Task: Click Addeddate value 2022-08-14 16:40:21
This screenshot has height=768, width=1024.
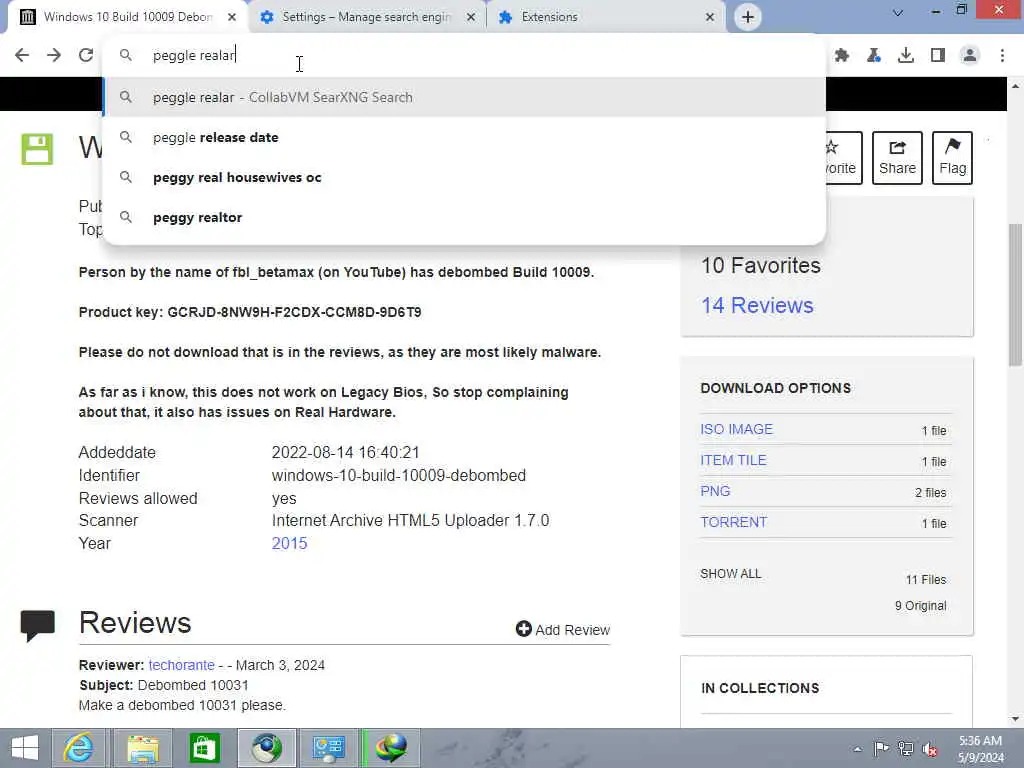Action: point(345,453)
